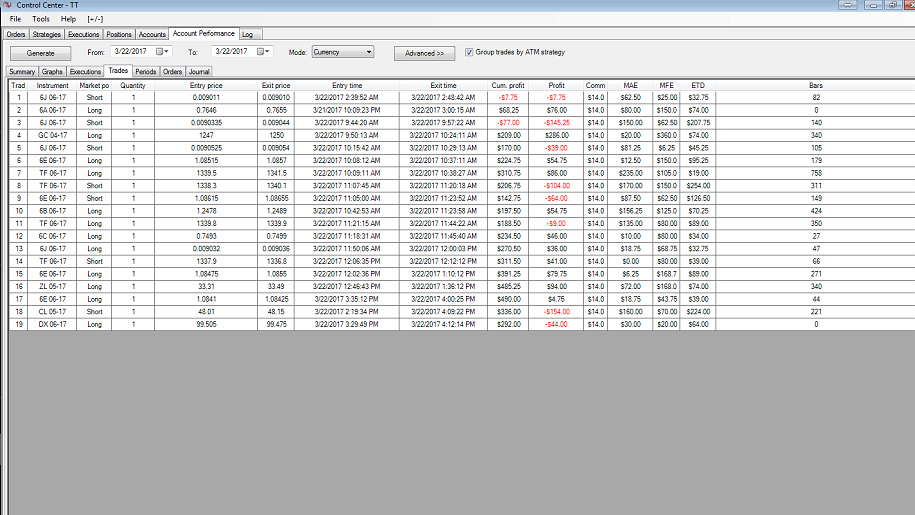
Task: Open the Help menu
Action: click(x=68, y=19)
